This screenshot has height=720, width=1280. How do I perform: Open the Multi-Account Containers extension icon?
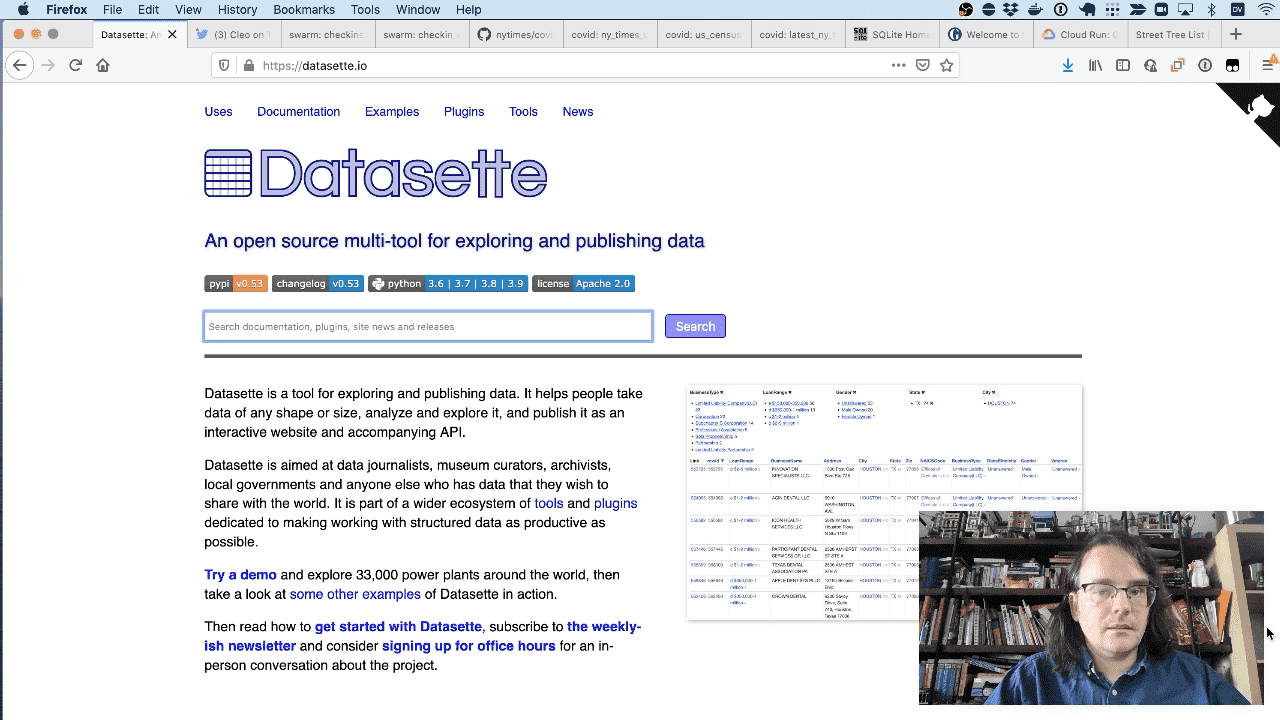pyautogui.click(x=1178, y=64)
